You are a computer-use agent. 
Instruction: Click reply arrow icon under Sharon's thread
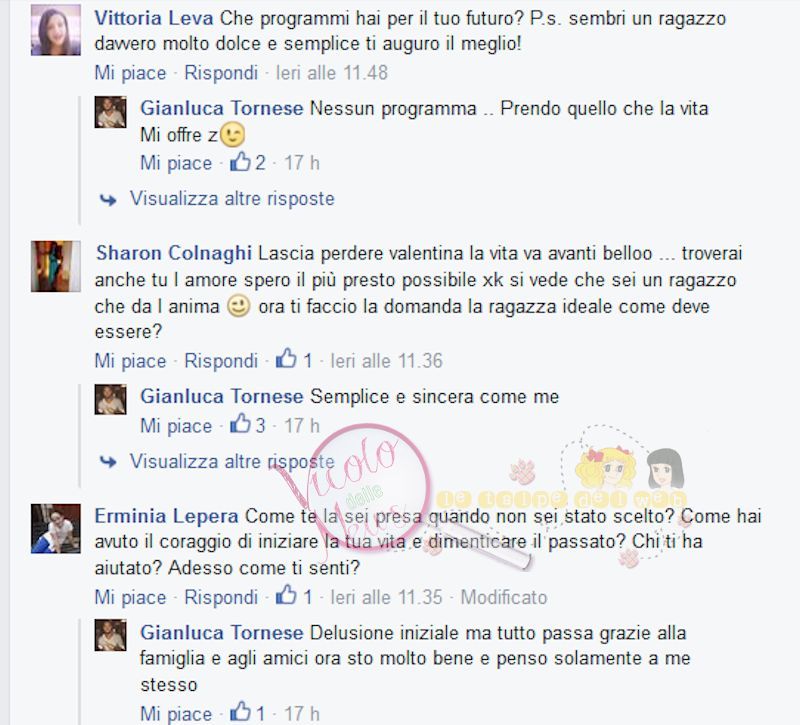point(108,462)
